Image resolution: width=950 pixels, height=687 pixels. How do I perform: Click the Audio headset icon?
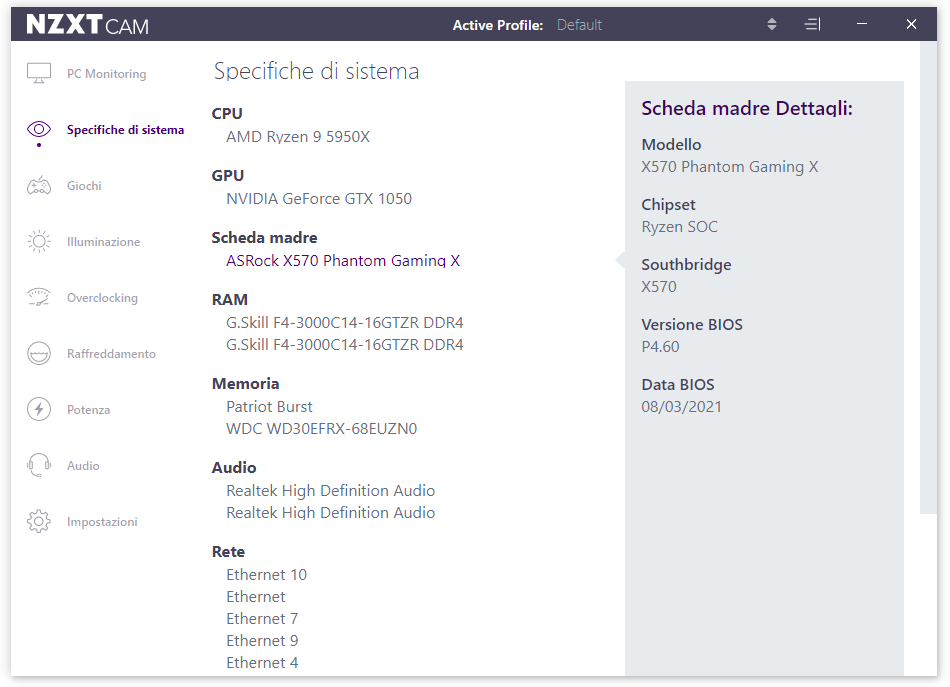(x=39, y=465)
